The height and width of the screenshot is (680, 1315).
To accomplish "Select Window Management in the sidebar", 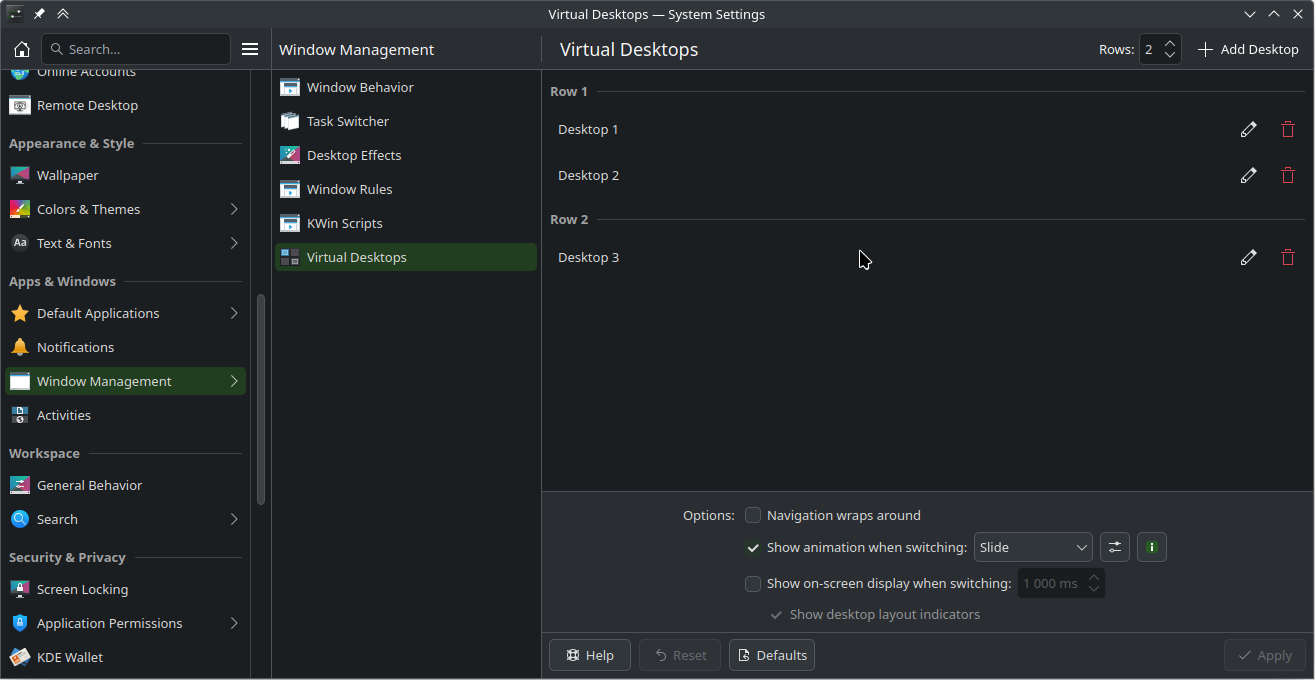I will coord(125,381).
